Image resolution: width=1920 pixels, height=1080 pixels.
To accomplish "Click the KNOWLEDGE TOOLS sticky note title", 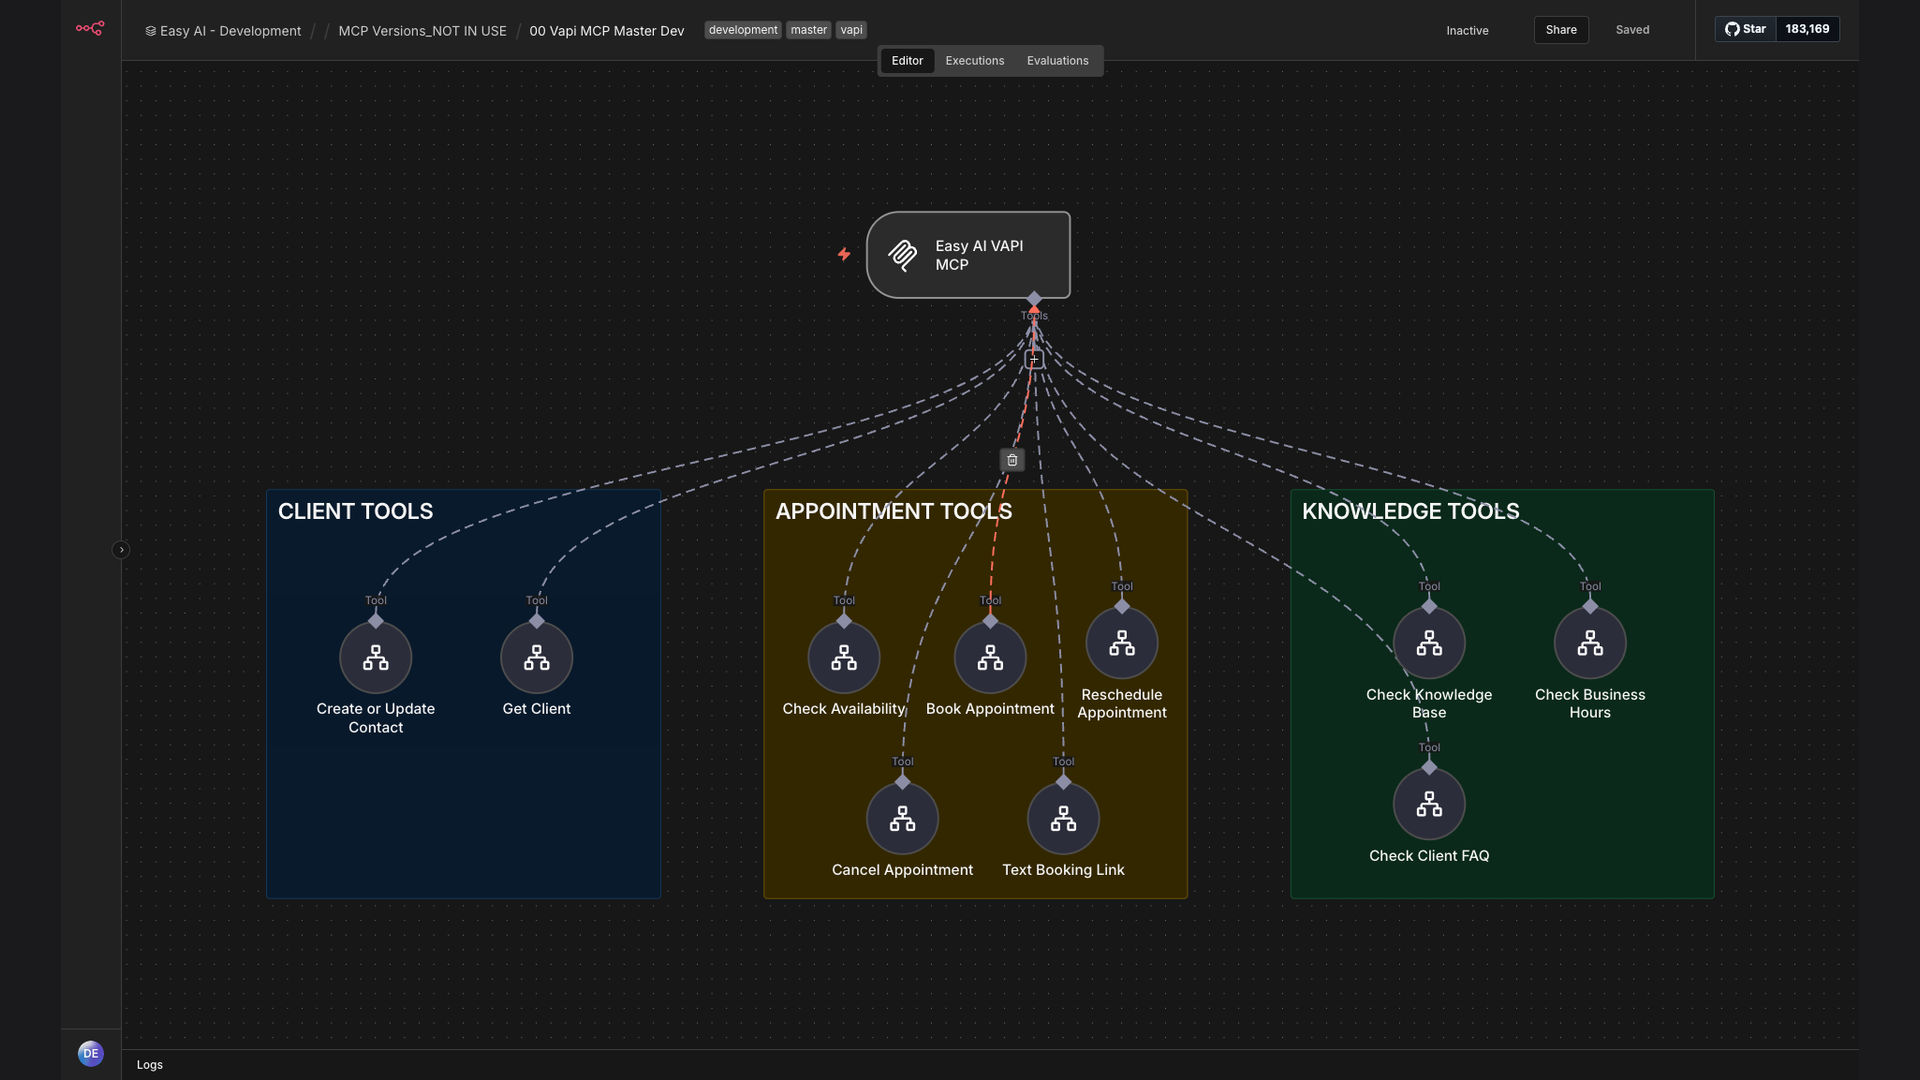I will point(1411,511).
